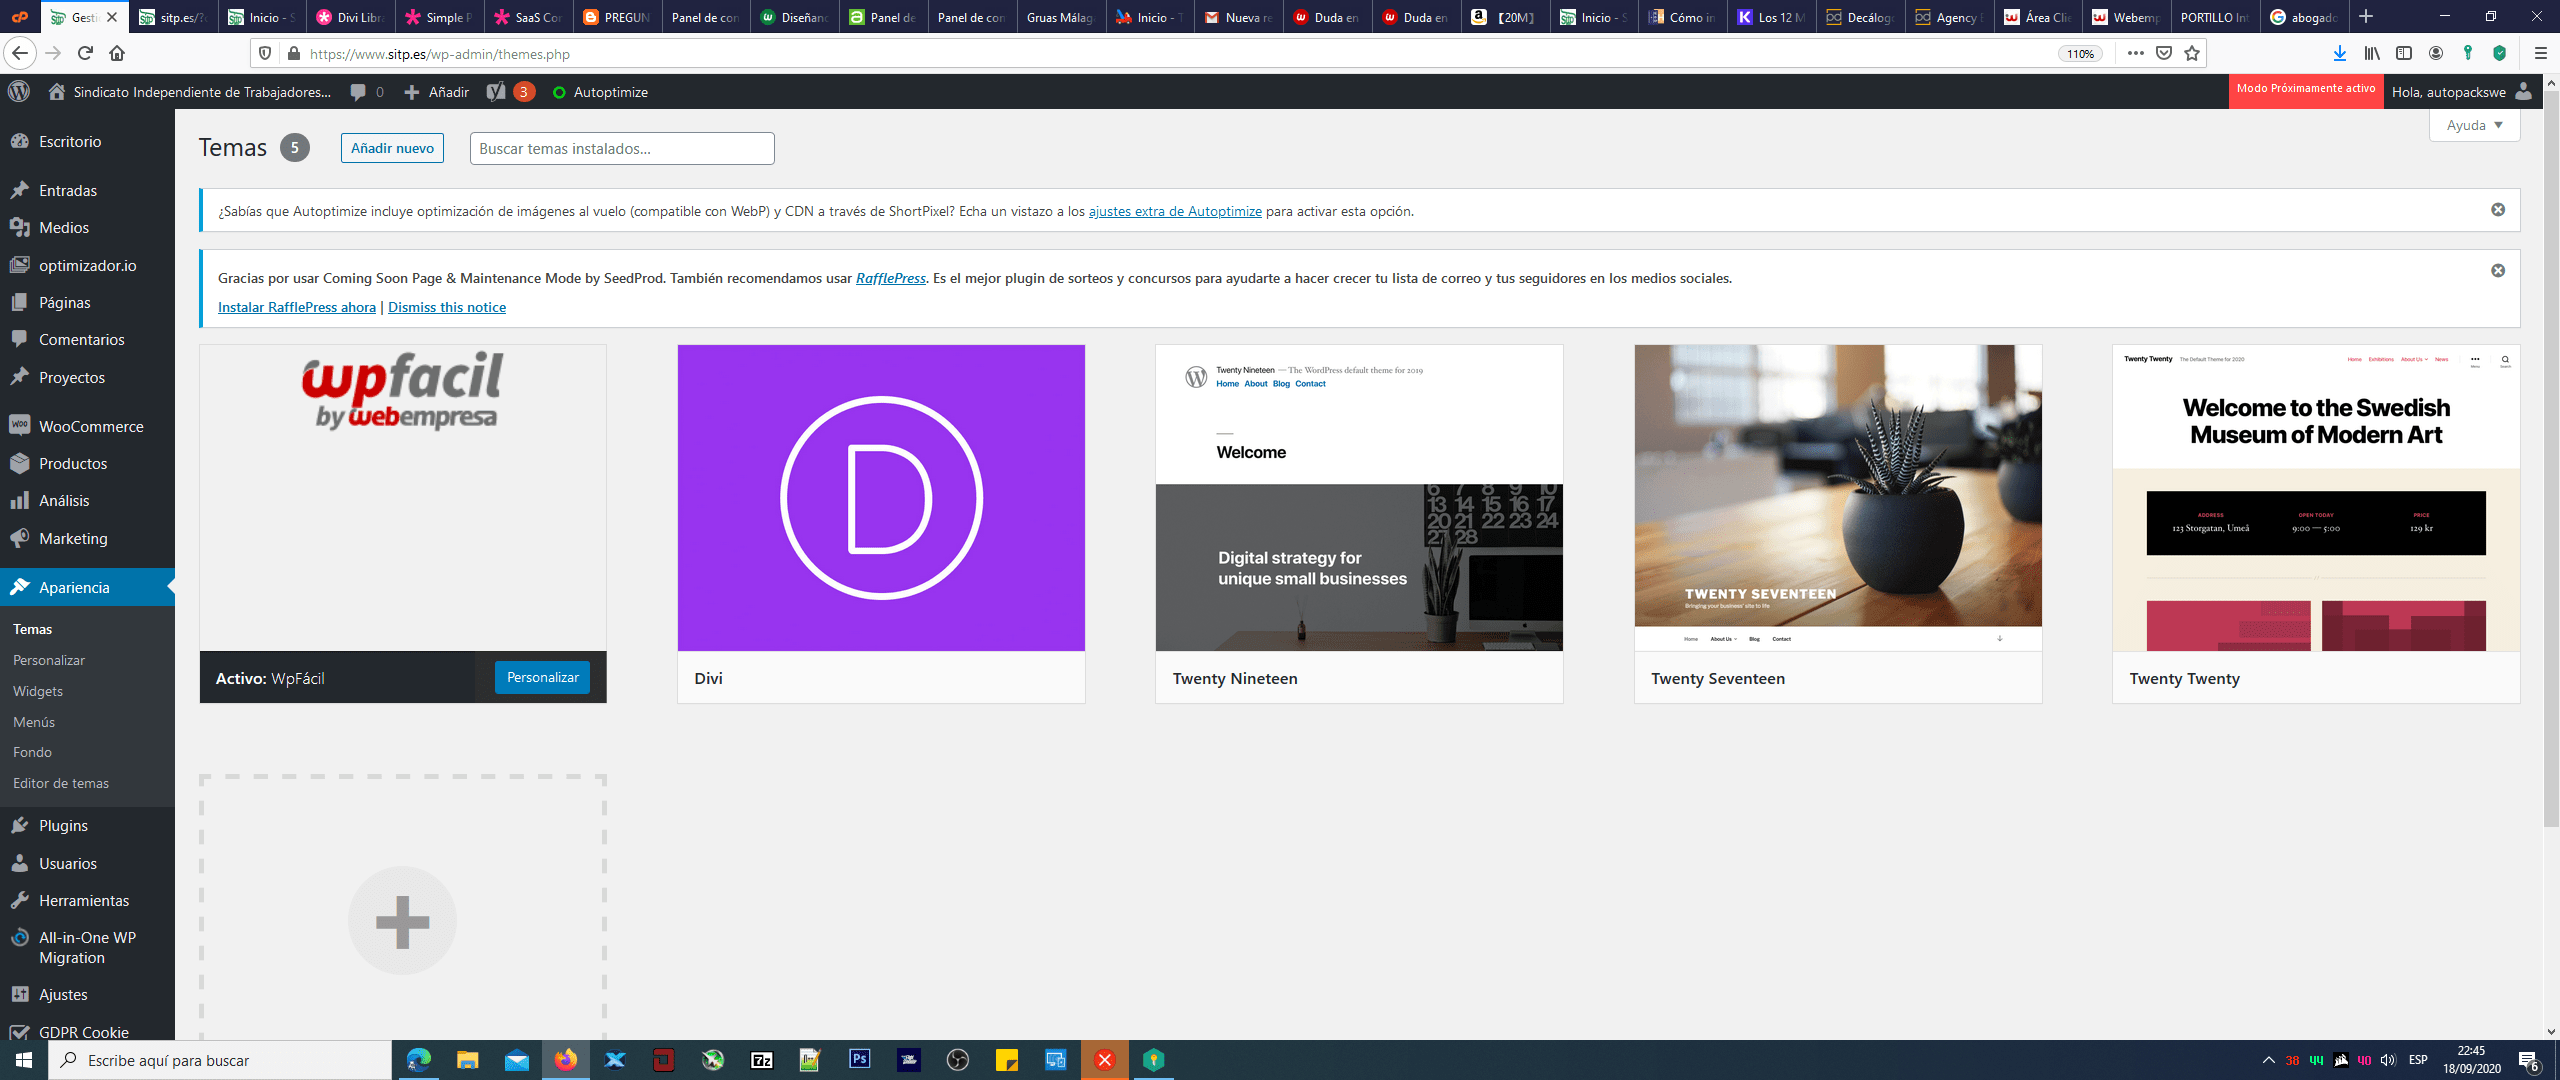Select the Twenty Twenty theme thumbnail
The image size is (2560, 1080).
pyautogui.click(x=2316, y=498)
